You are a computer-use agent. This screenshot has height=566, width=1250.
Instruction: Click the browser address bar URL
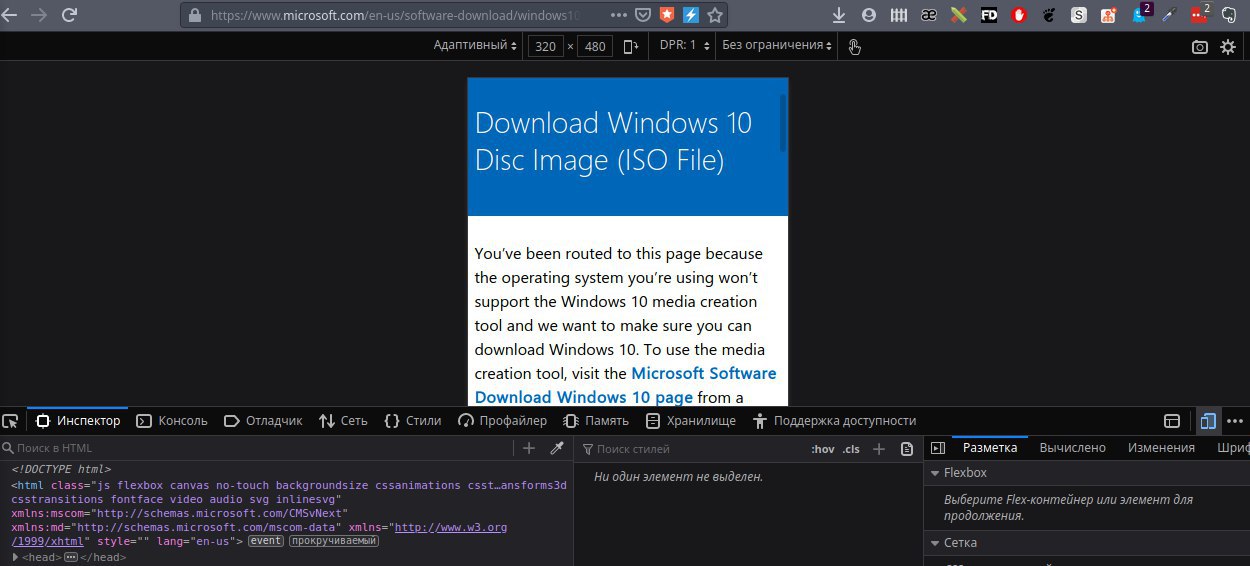(x=396, y=15)
